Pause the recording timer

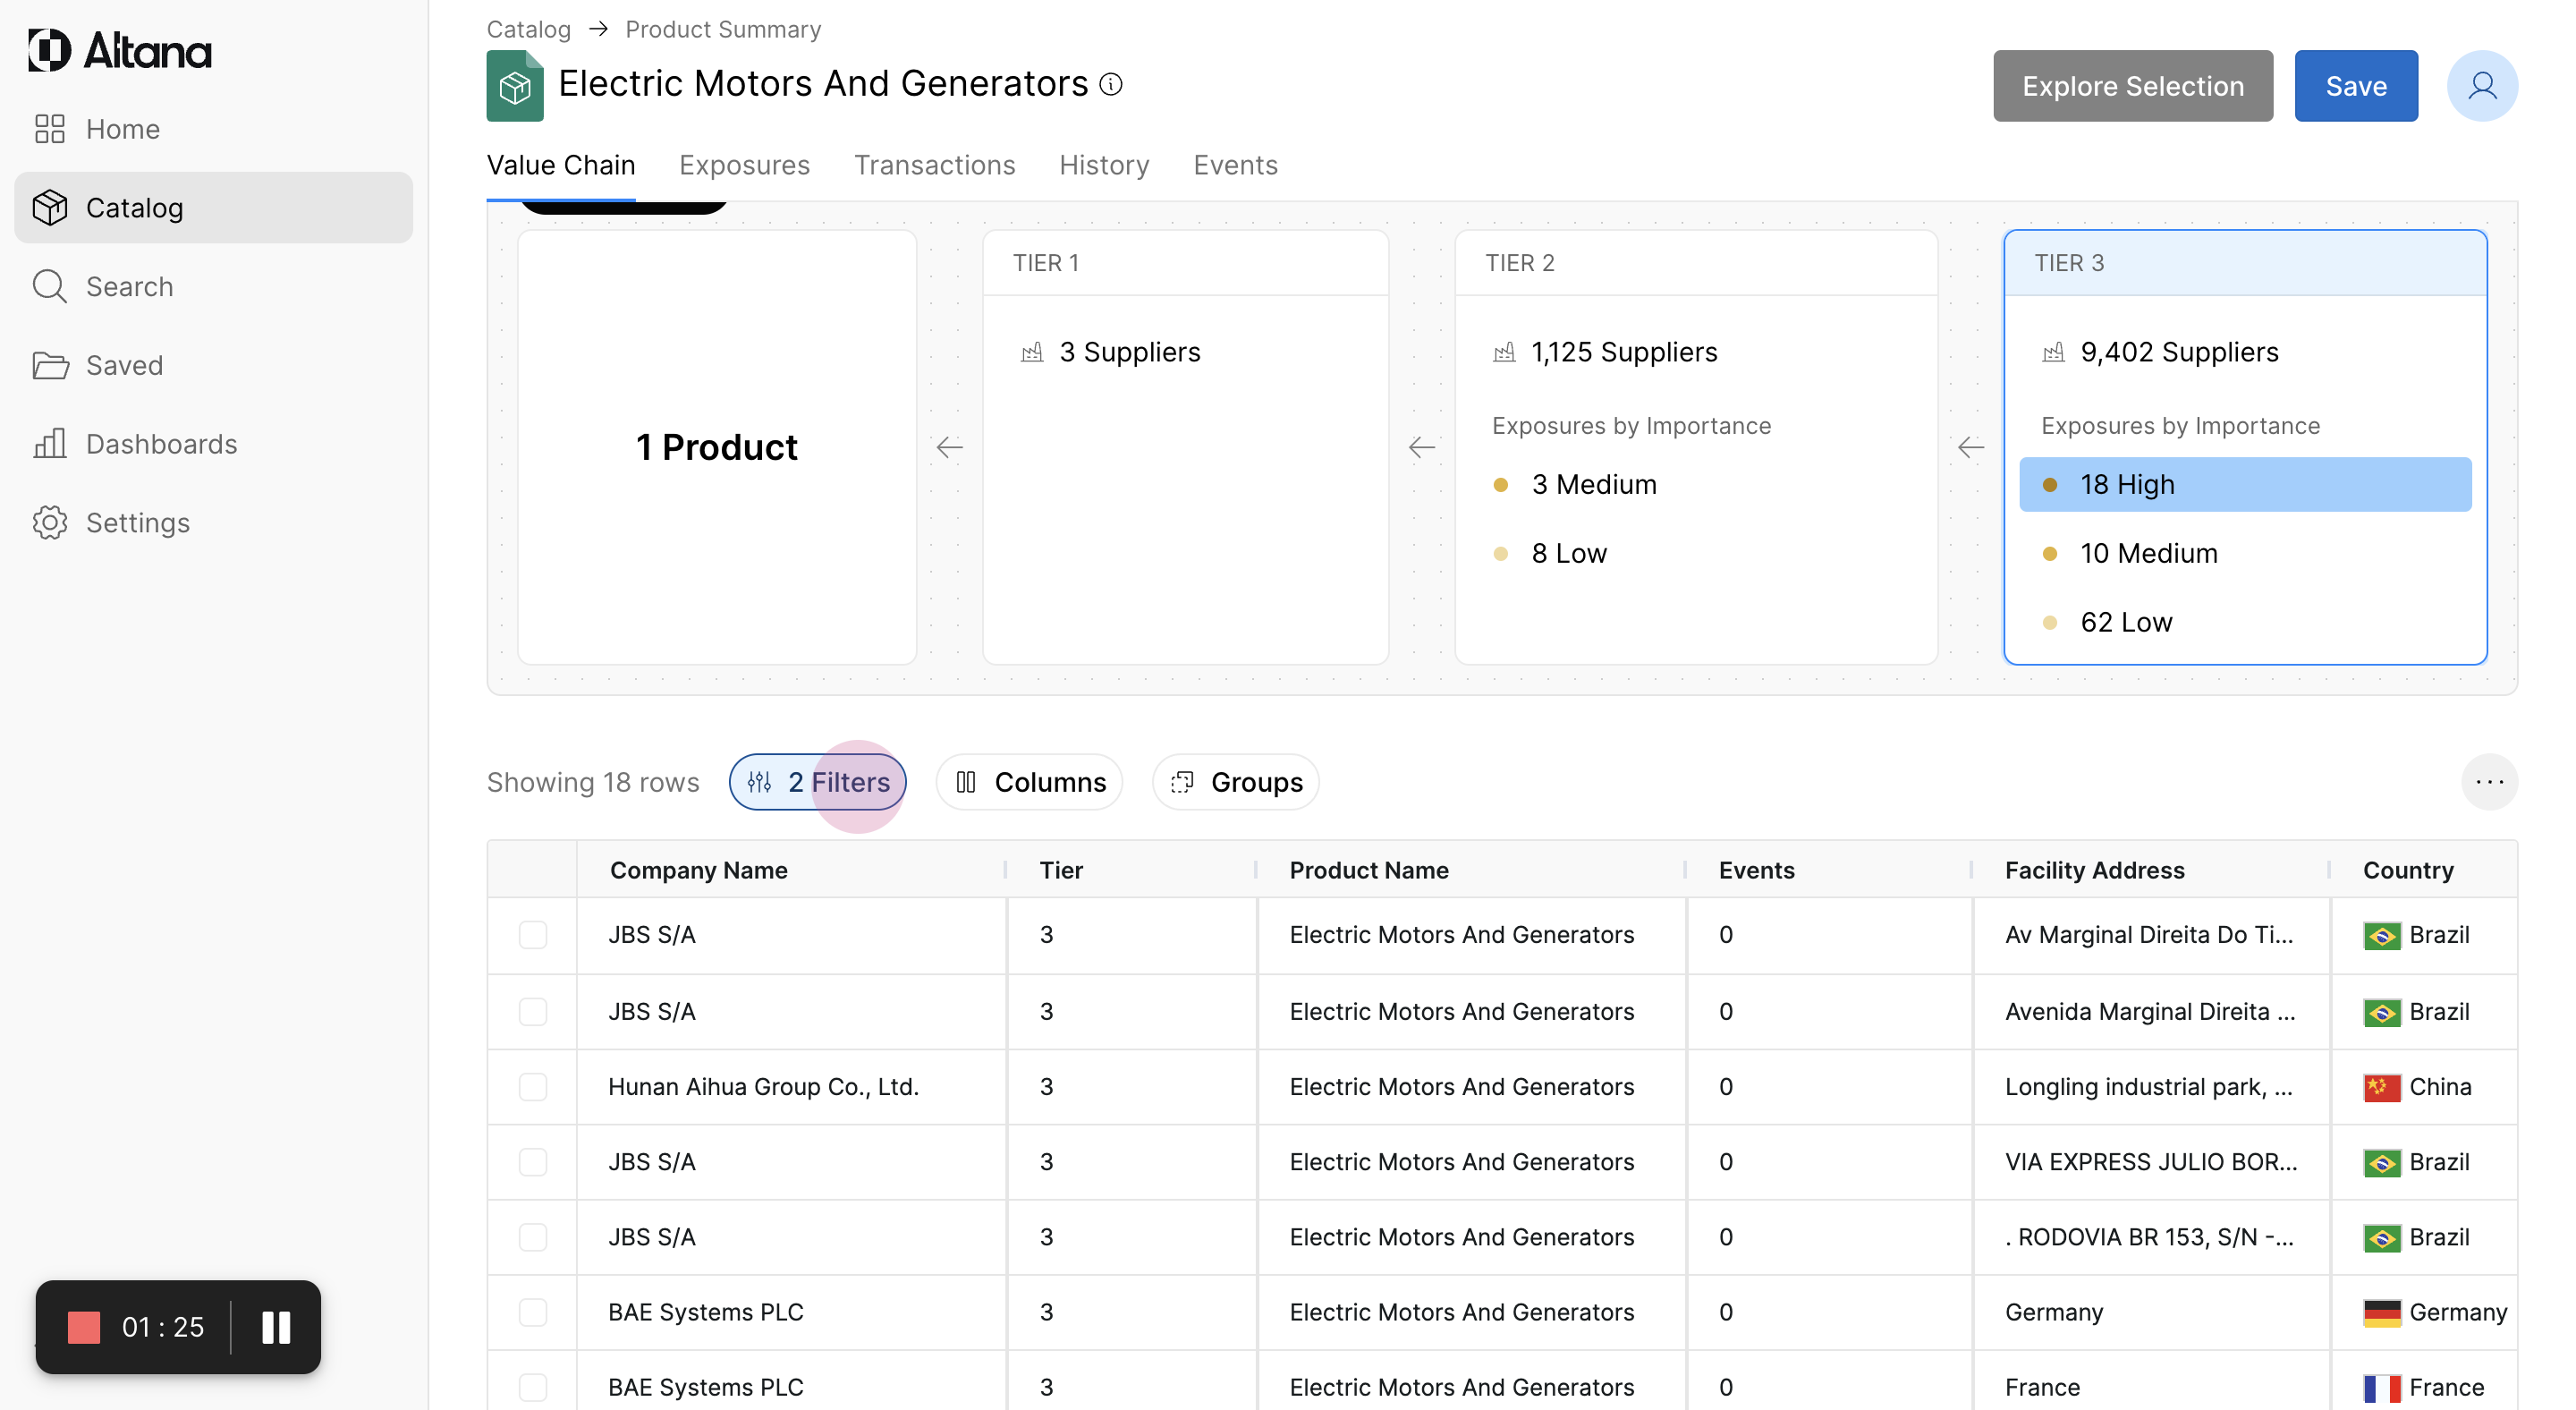tap(276, 1327)
